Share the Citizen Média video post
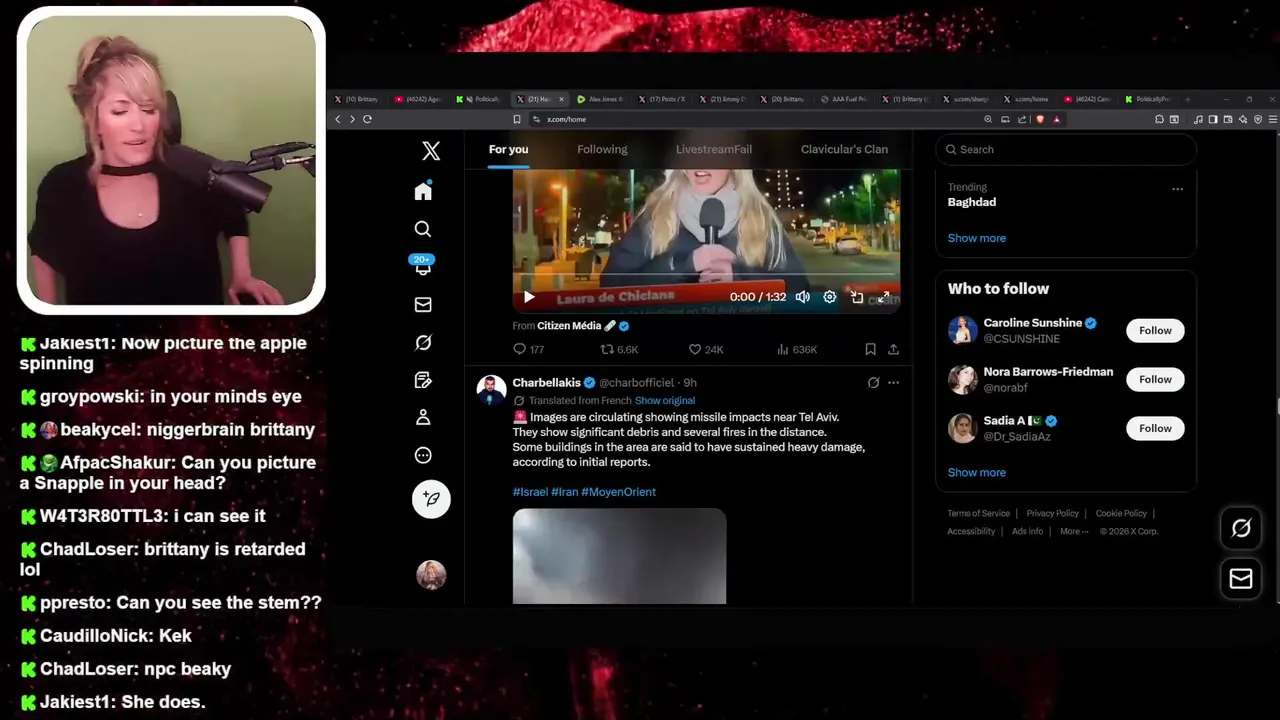 (893, 349)
